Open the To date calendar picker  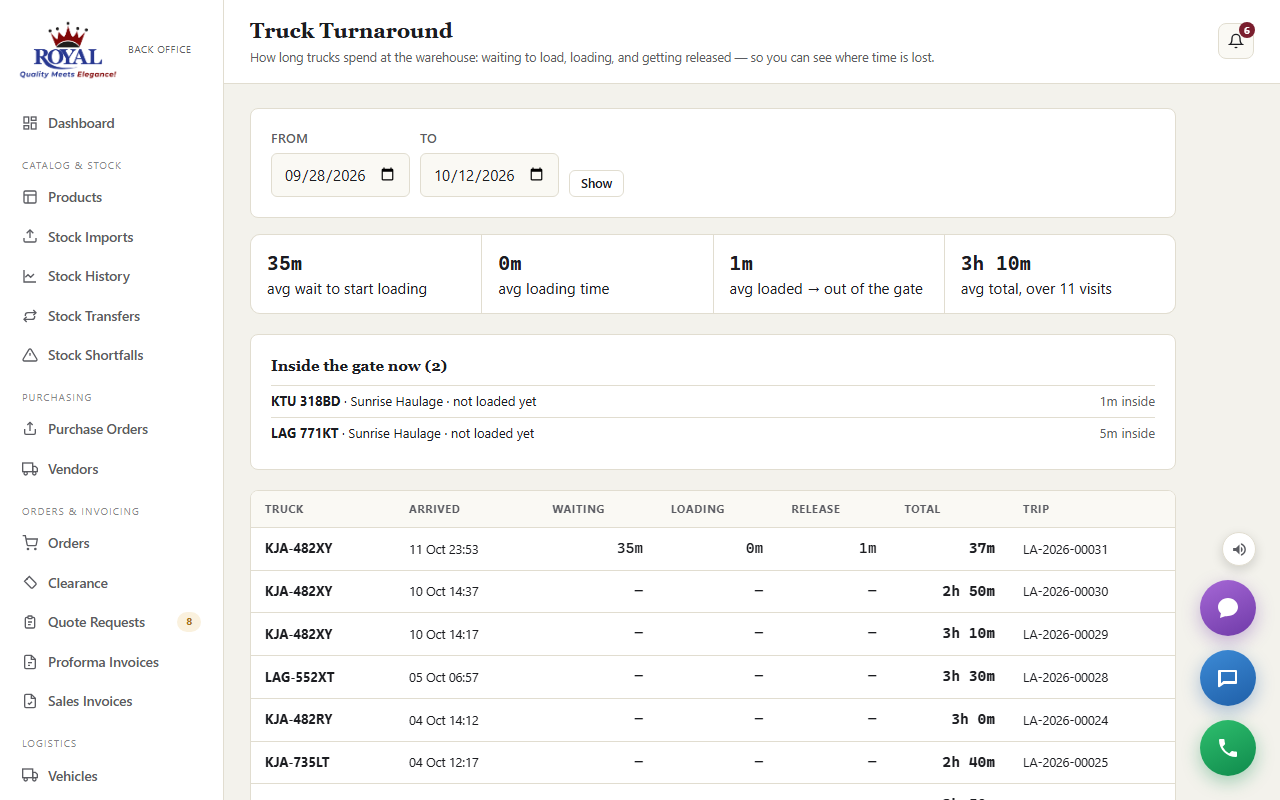click(x=537, y=175)
